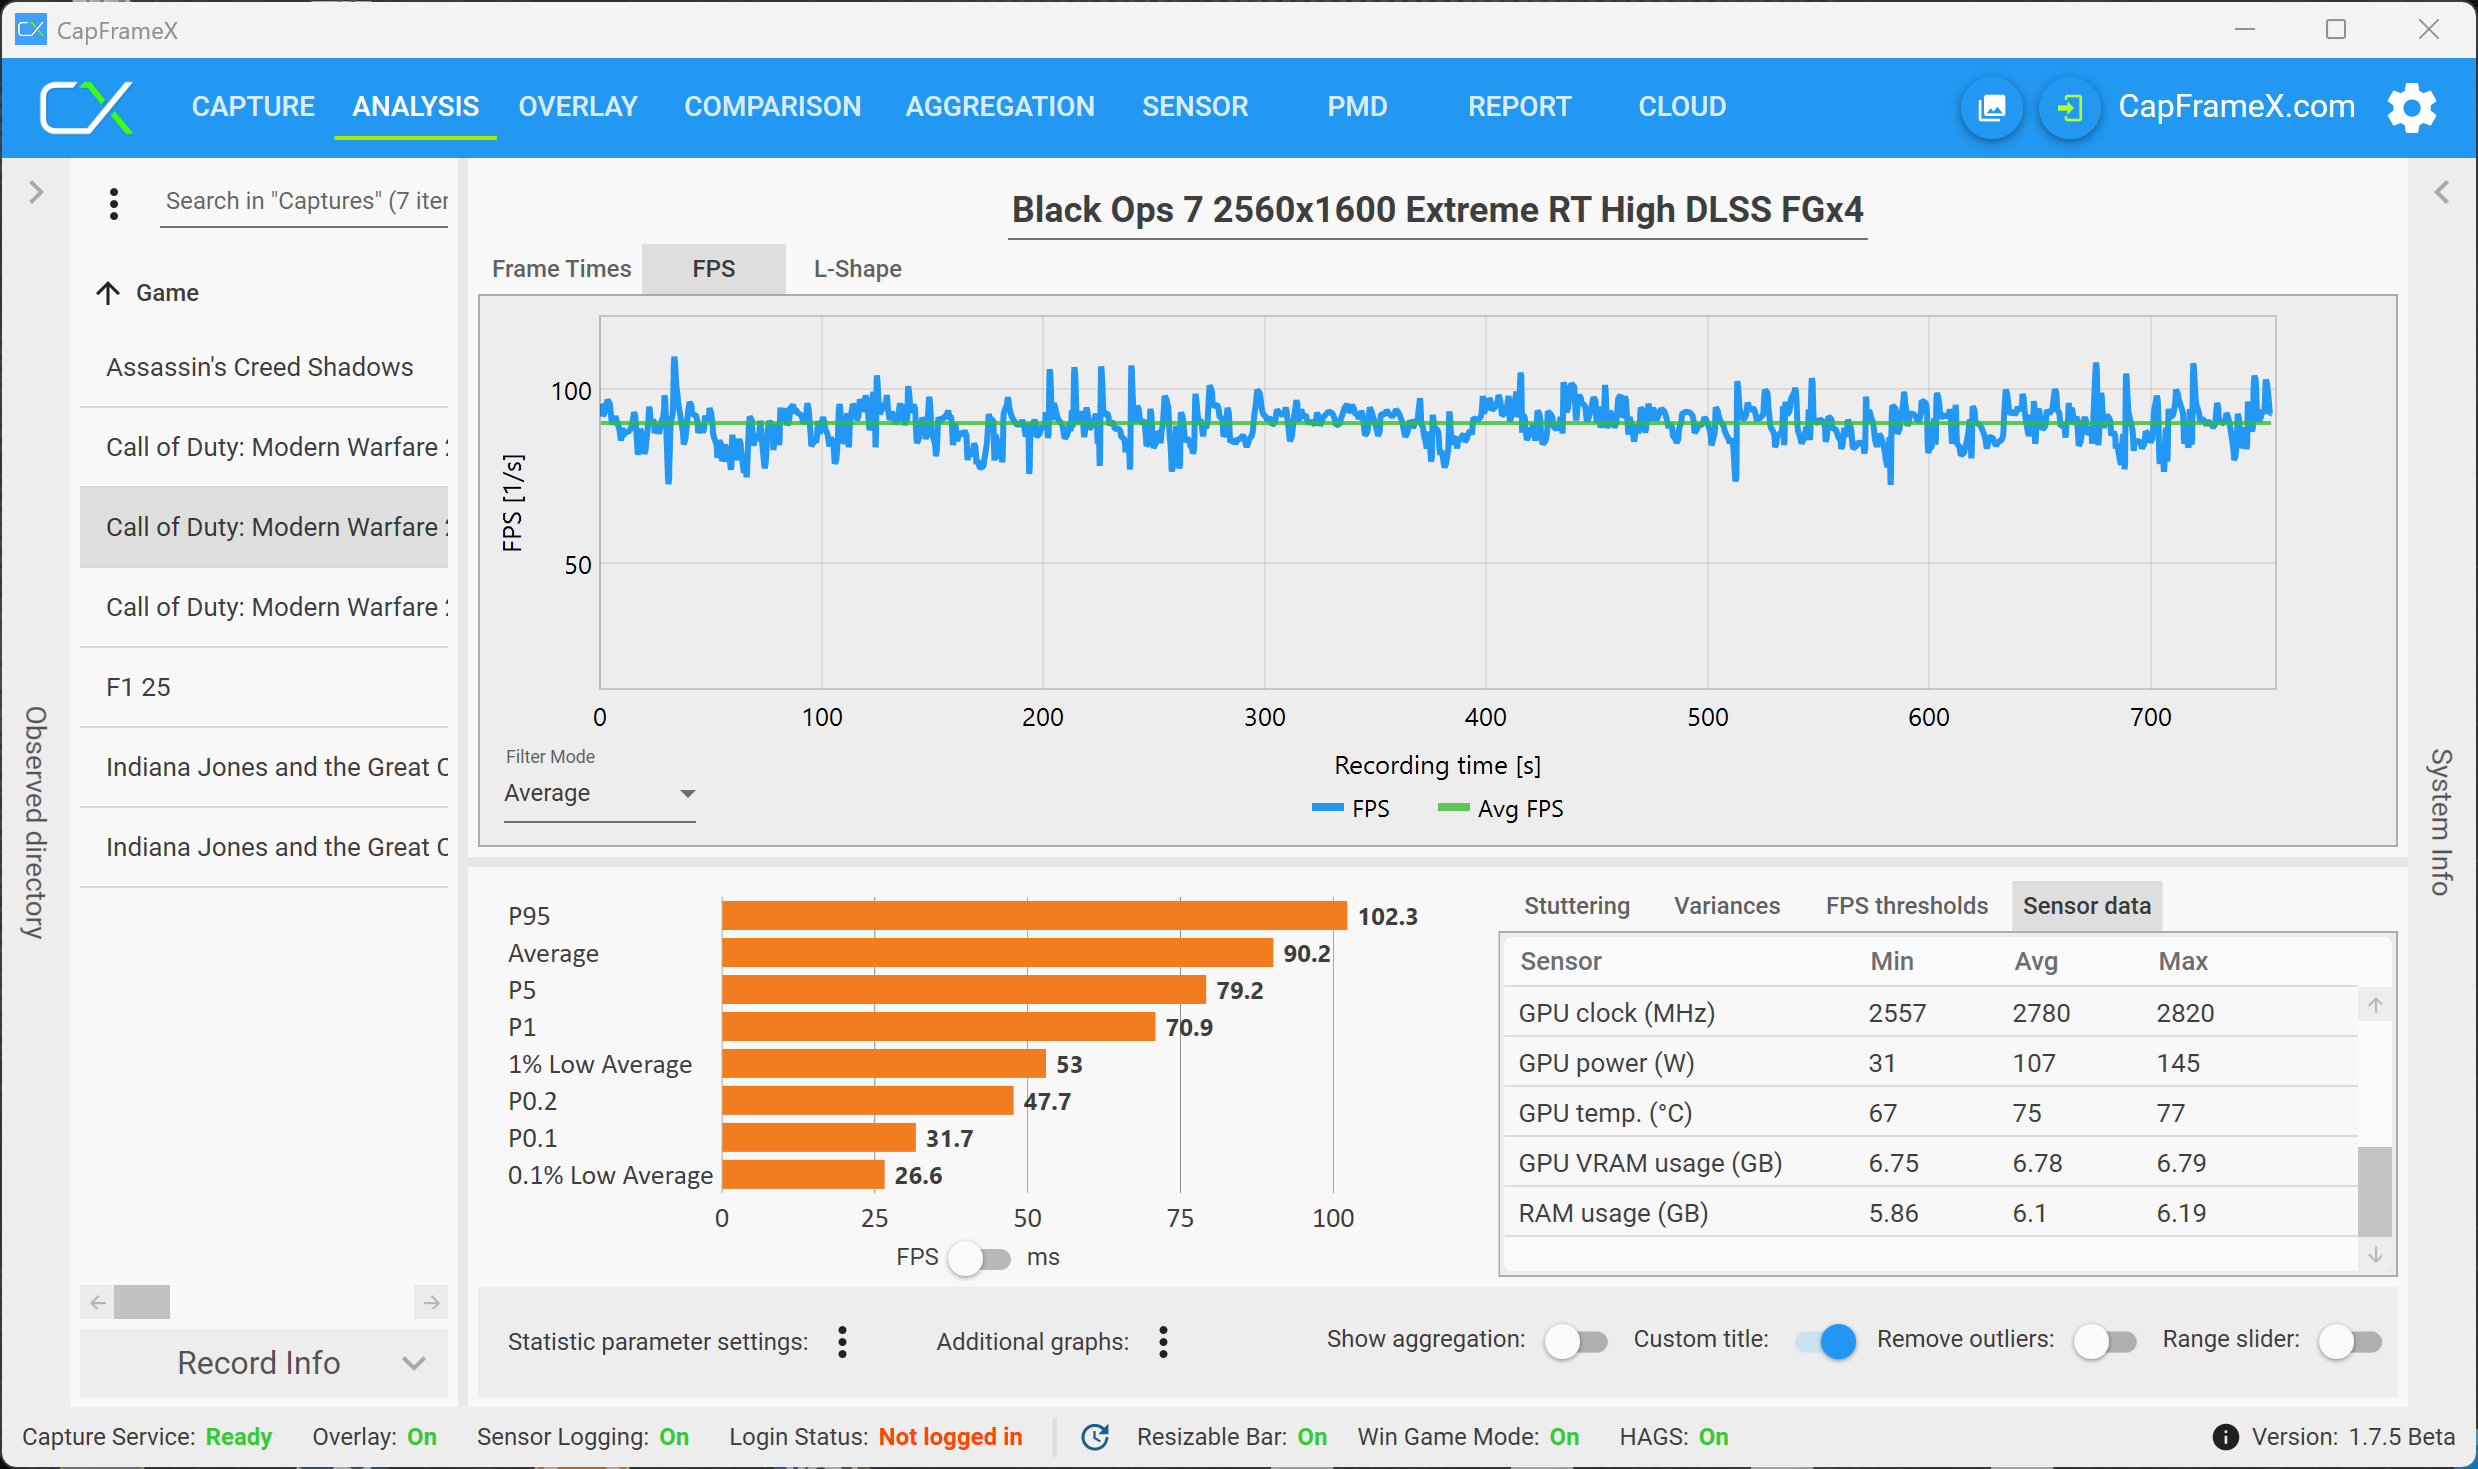Open three-dot menu beside Captures search
The image size is (2478, 1469).
(x=114, y=203)
